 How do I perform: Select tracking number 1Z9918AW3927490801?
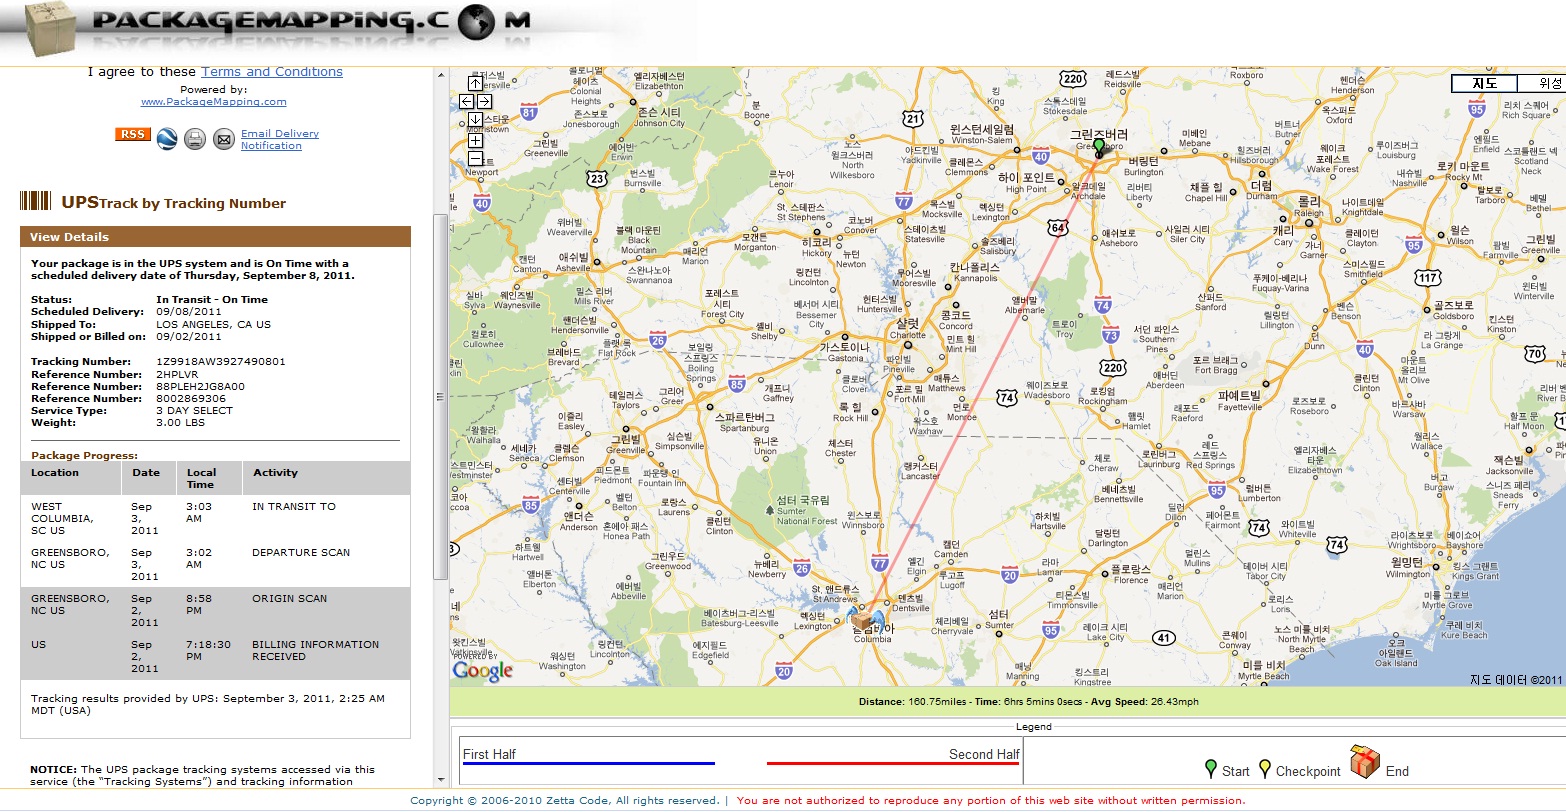[x=221, y=362]
